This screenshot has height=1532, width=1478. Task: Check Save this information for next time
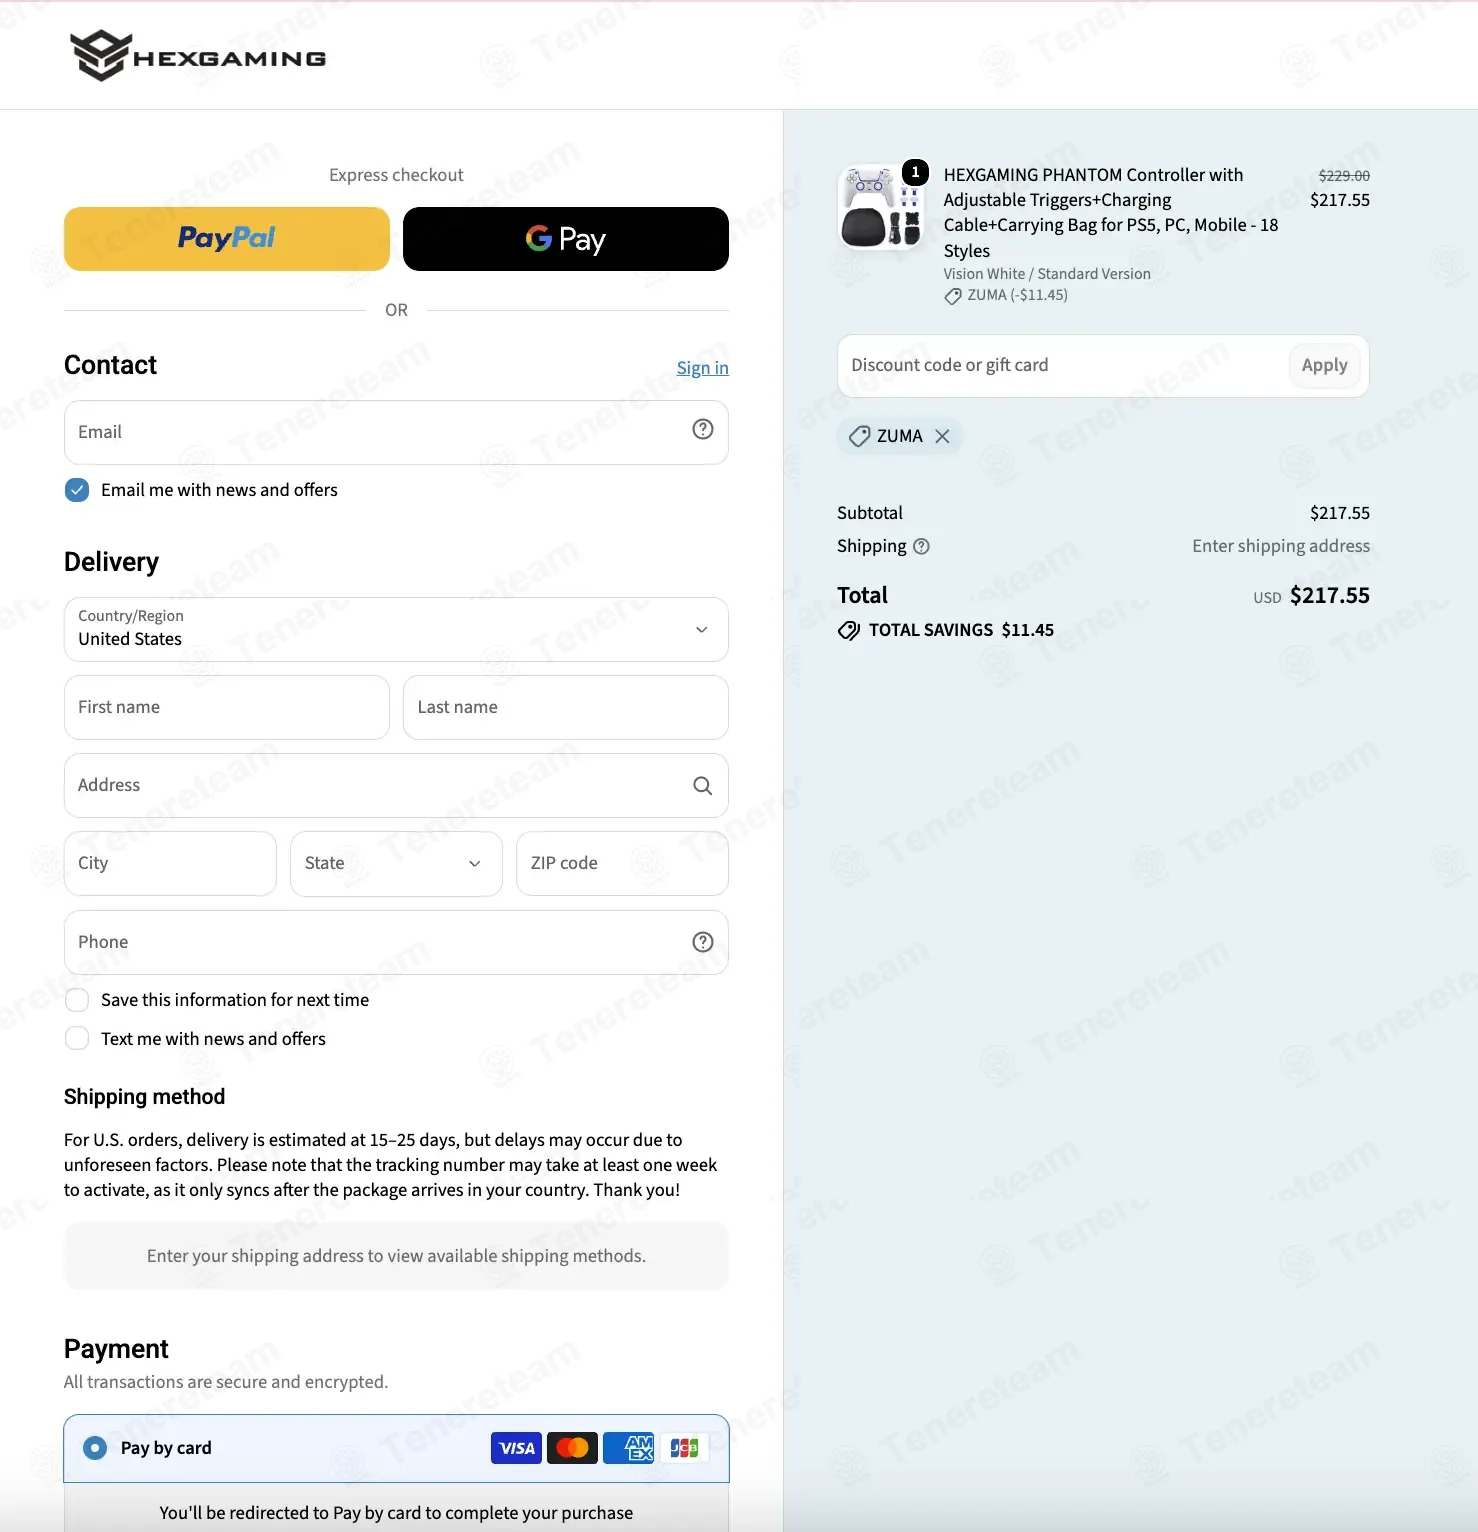tap(77, 1000)
